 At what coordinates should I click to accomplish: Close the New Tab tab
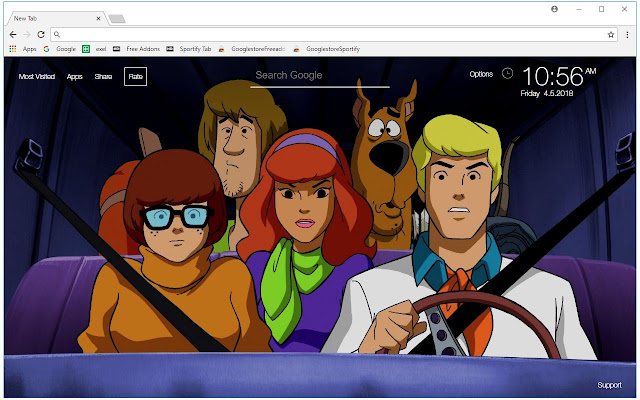point(98,18)
